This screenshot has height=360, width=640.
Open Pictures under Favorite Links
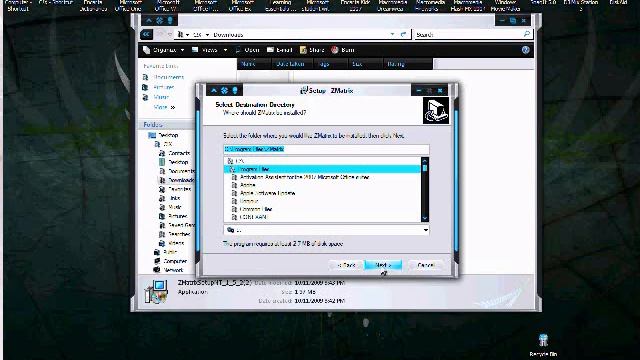[158, 87]
